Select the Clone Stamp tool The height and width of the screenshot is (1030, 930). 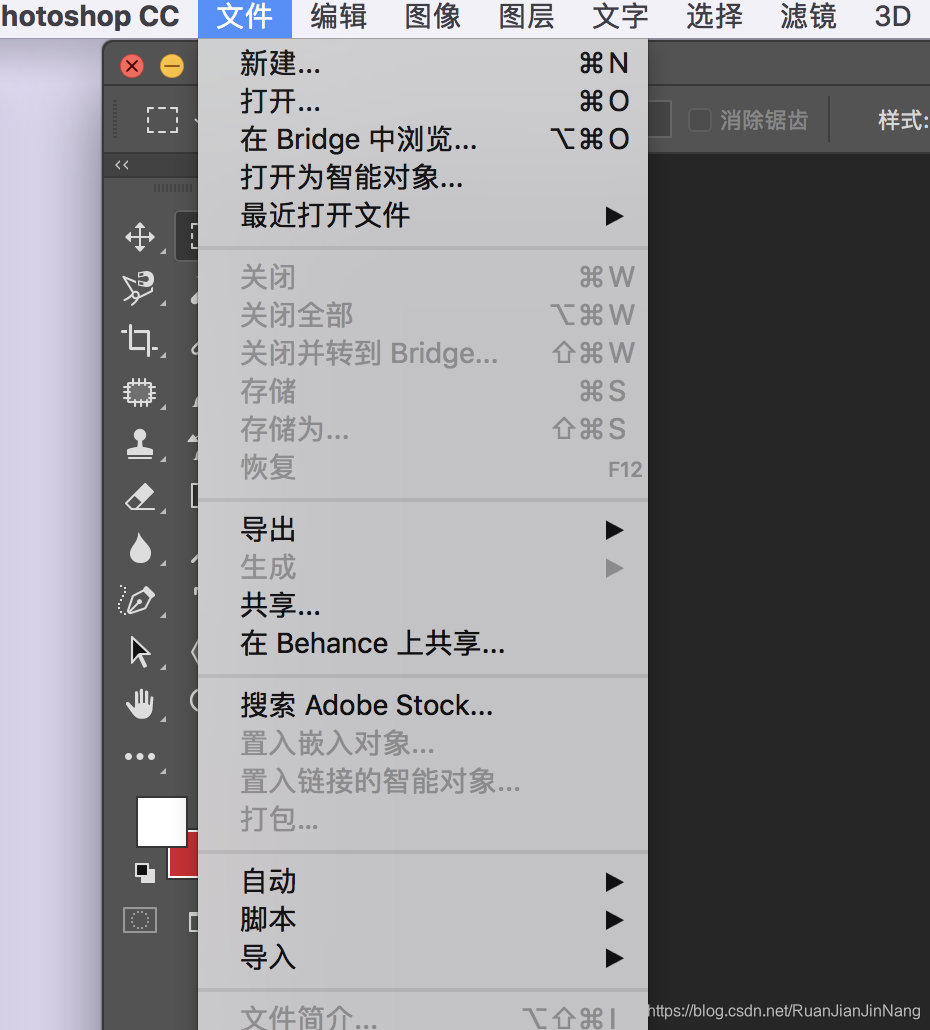click(x=140, y=444)
